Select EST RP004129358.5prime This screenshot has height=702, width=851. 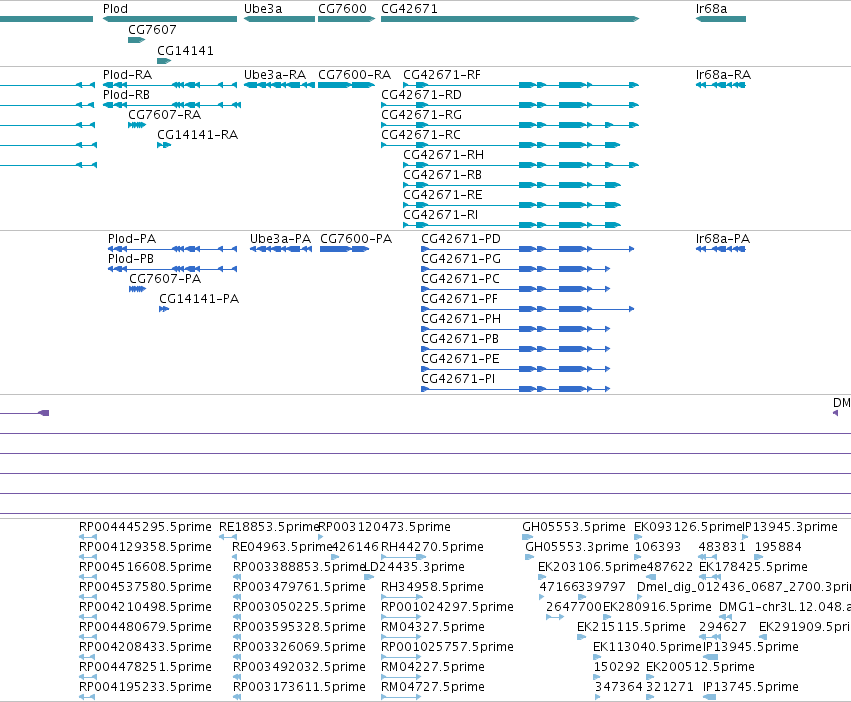pyautogui.click(x=145, y=546)
